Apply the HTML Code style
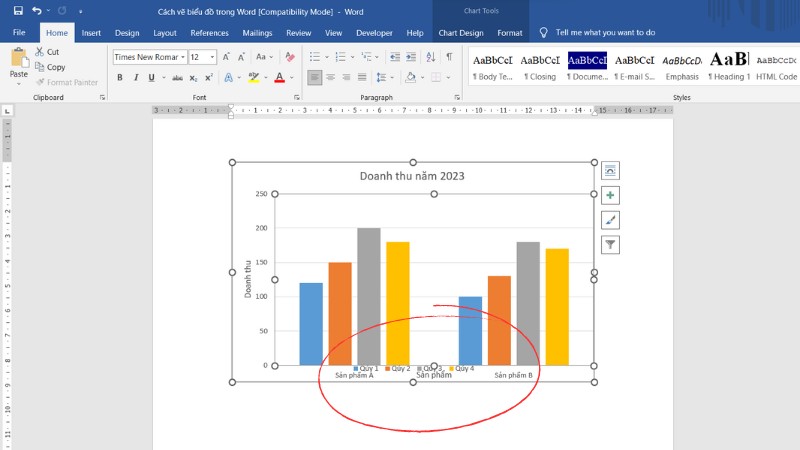800x450 pixels. tap(776, 67)
